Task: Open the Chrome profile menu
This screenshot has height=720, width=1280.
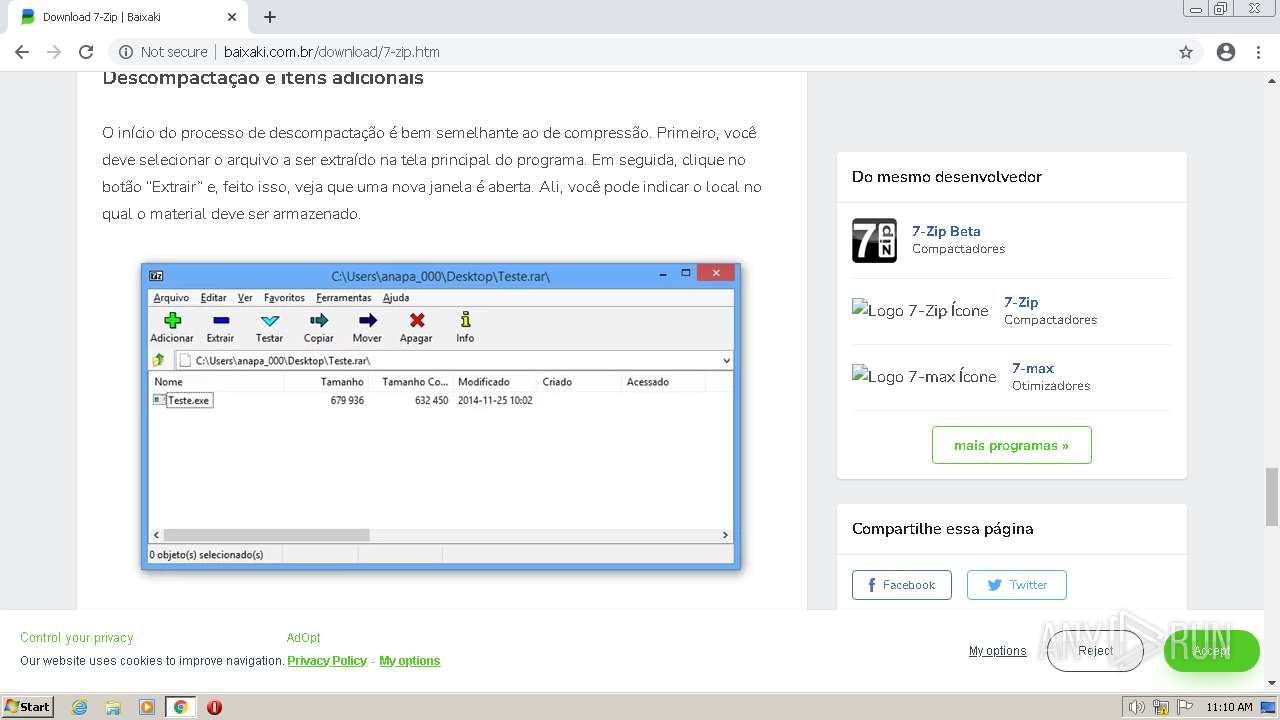Action: pyautogui.click(x=1226, y=52)
